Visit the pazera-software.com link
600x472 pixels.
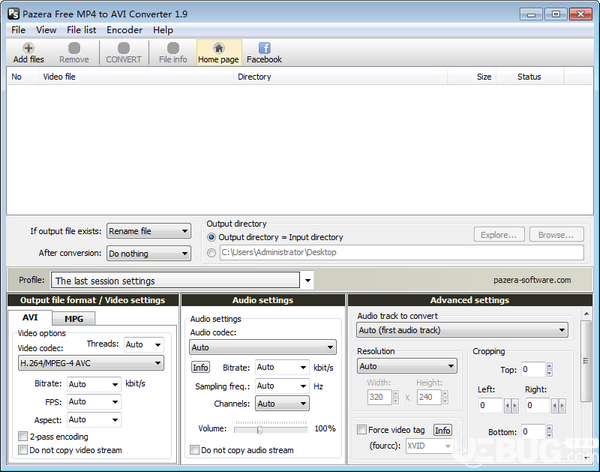click(532, 280)
